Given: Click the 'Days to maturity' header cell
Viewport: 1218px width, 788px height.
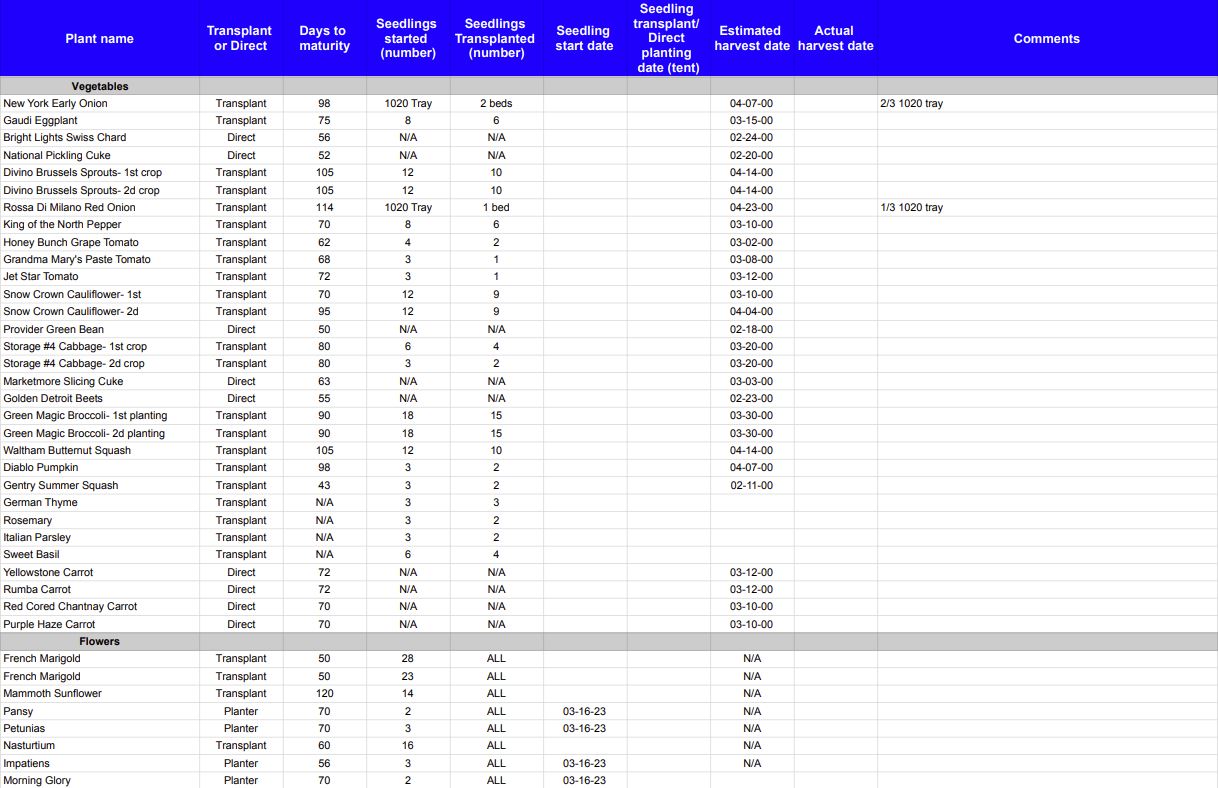Looking at the screenshot, I should click(x=324, y=38).
